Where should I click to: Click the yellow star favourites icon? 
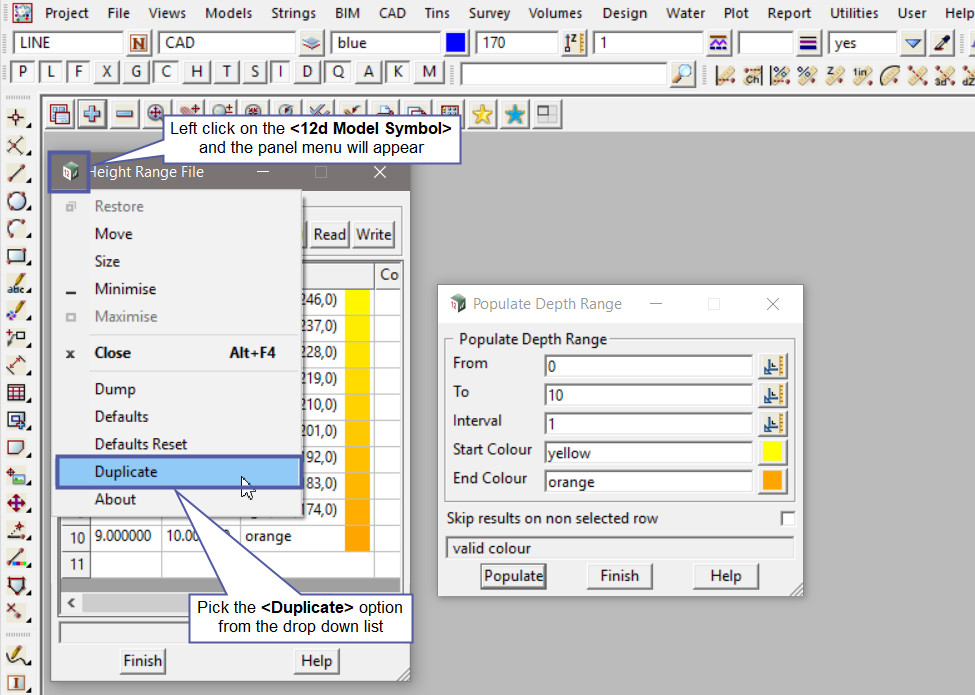(482, 115)
